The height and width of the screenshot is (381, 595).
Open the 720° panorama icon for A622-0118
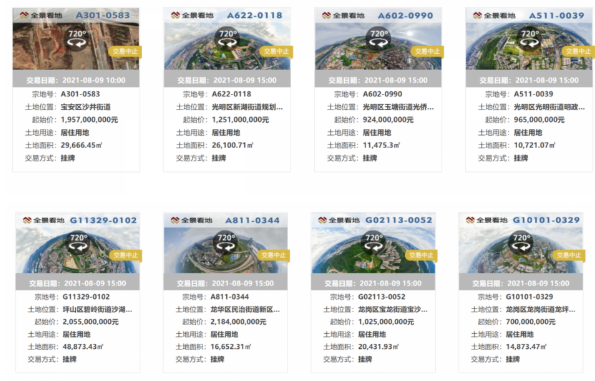(228, 38)
